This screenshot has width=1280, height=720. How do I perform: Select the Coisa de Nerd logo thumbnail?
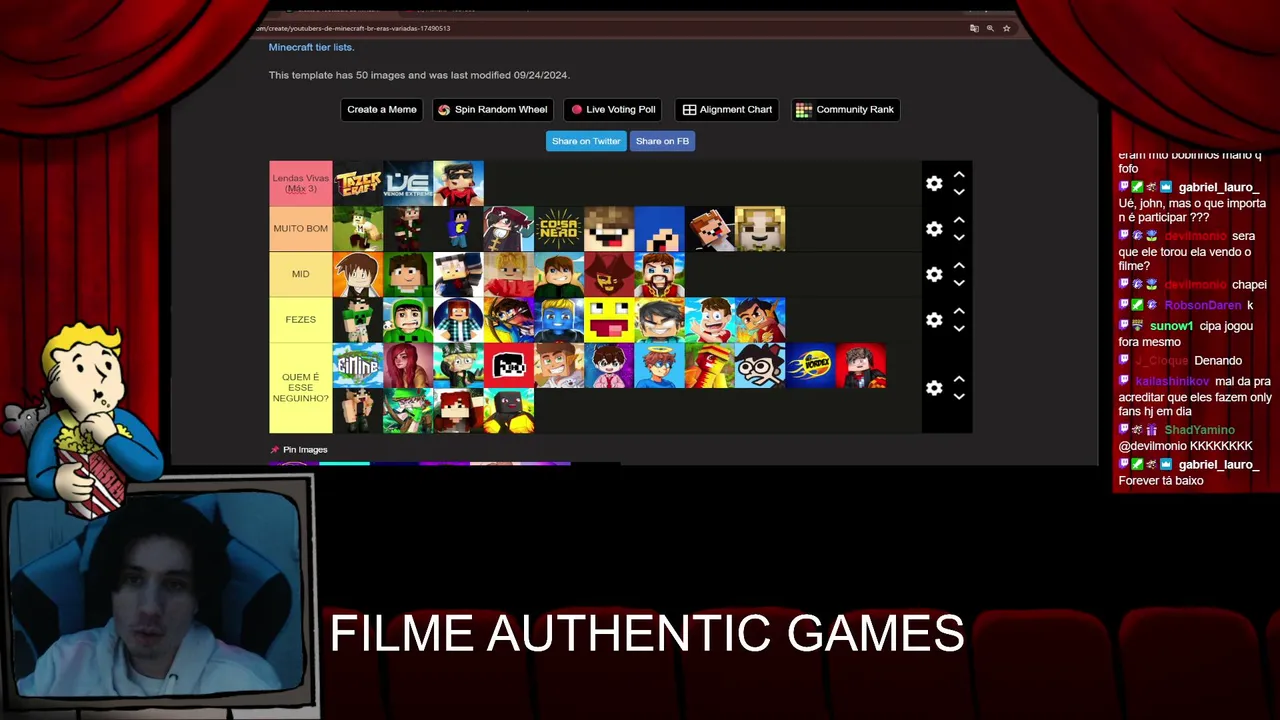coord(559,229)
